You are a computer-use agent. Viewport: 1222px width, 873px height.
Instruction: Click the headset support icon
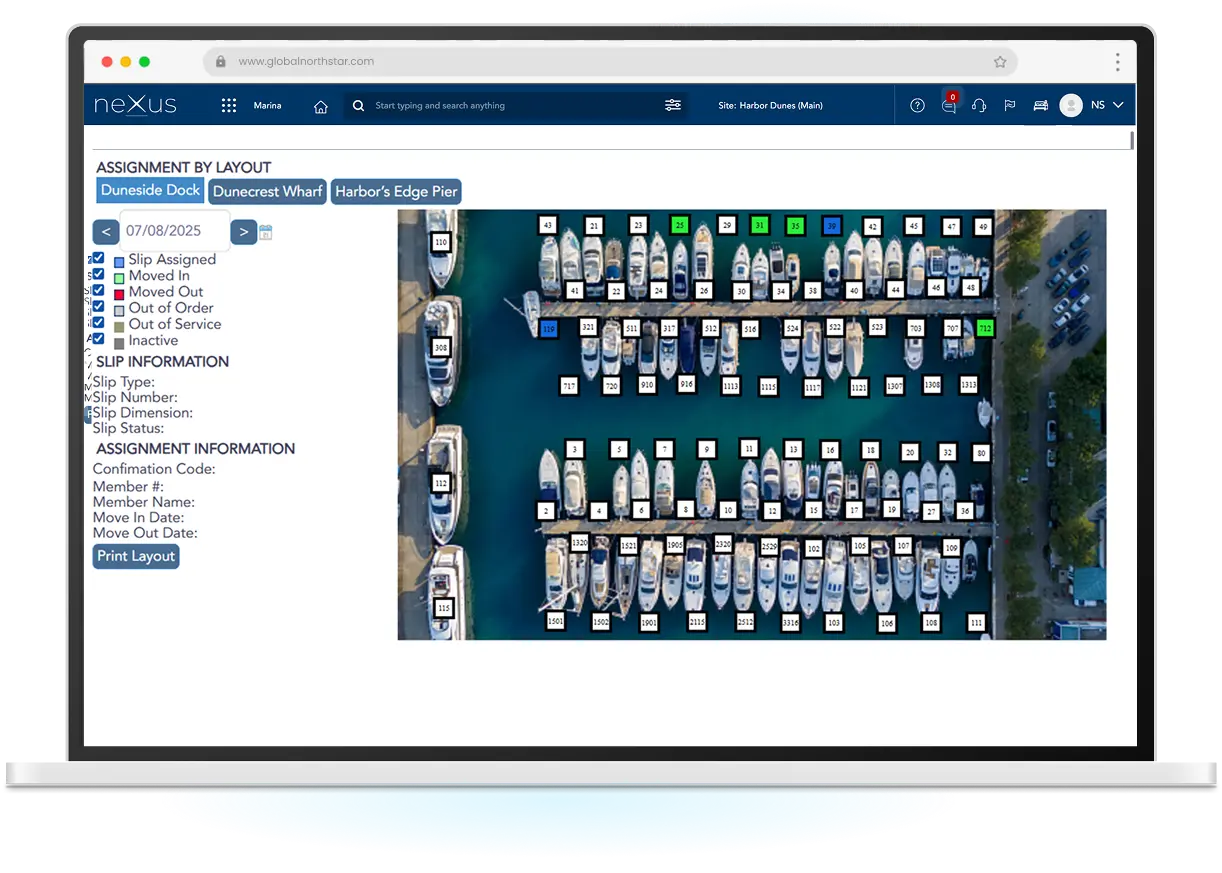pyautogui.click(x=979, y=105)
